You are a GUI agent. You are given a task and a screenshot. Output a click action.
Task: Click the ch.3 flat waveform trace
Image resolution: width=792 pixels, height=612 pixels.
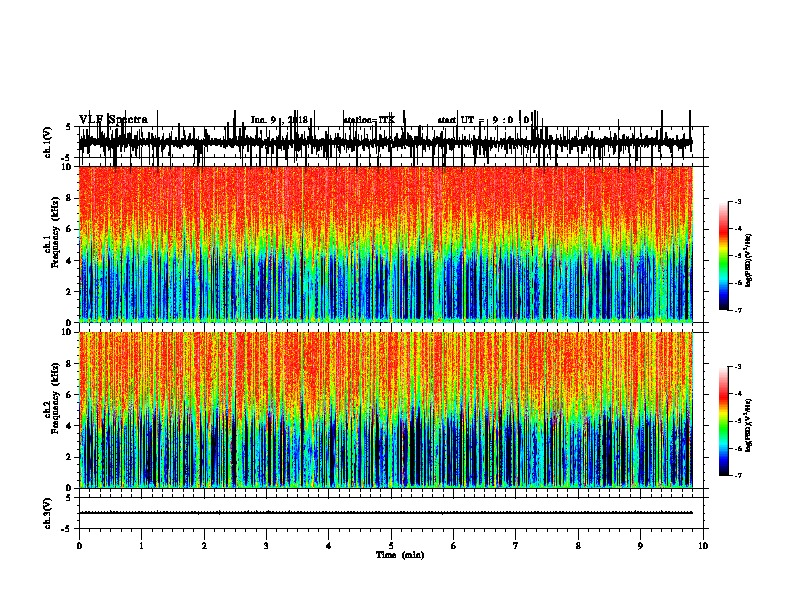coord(385,513)
